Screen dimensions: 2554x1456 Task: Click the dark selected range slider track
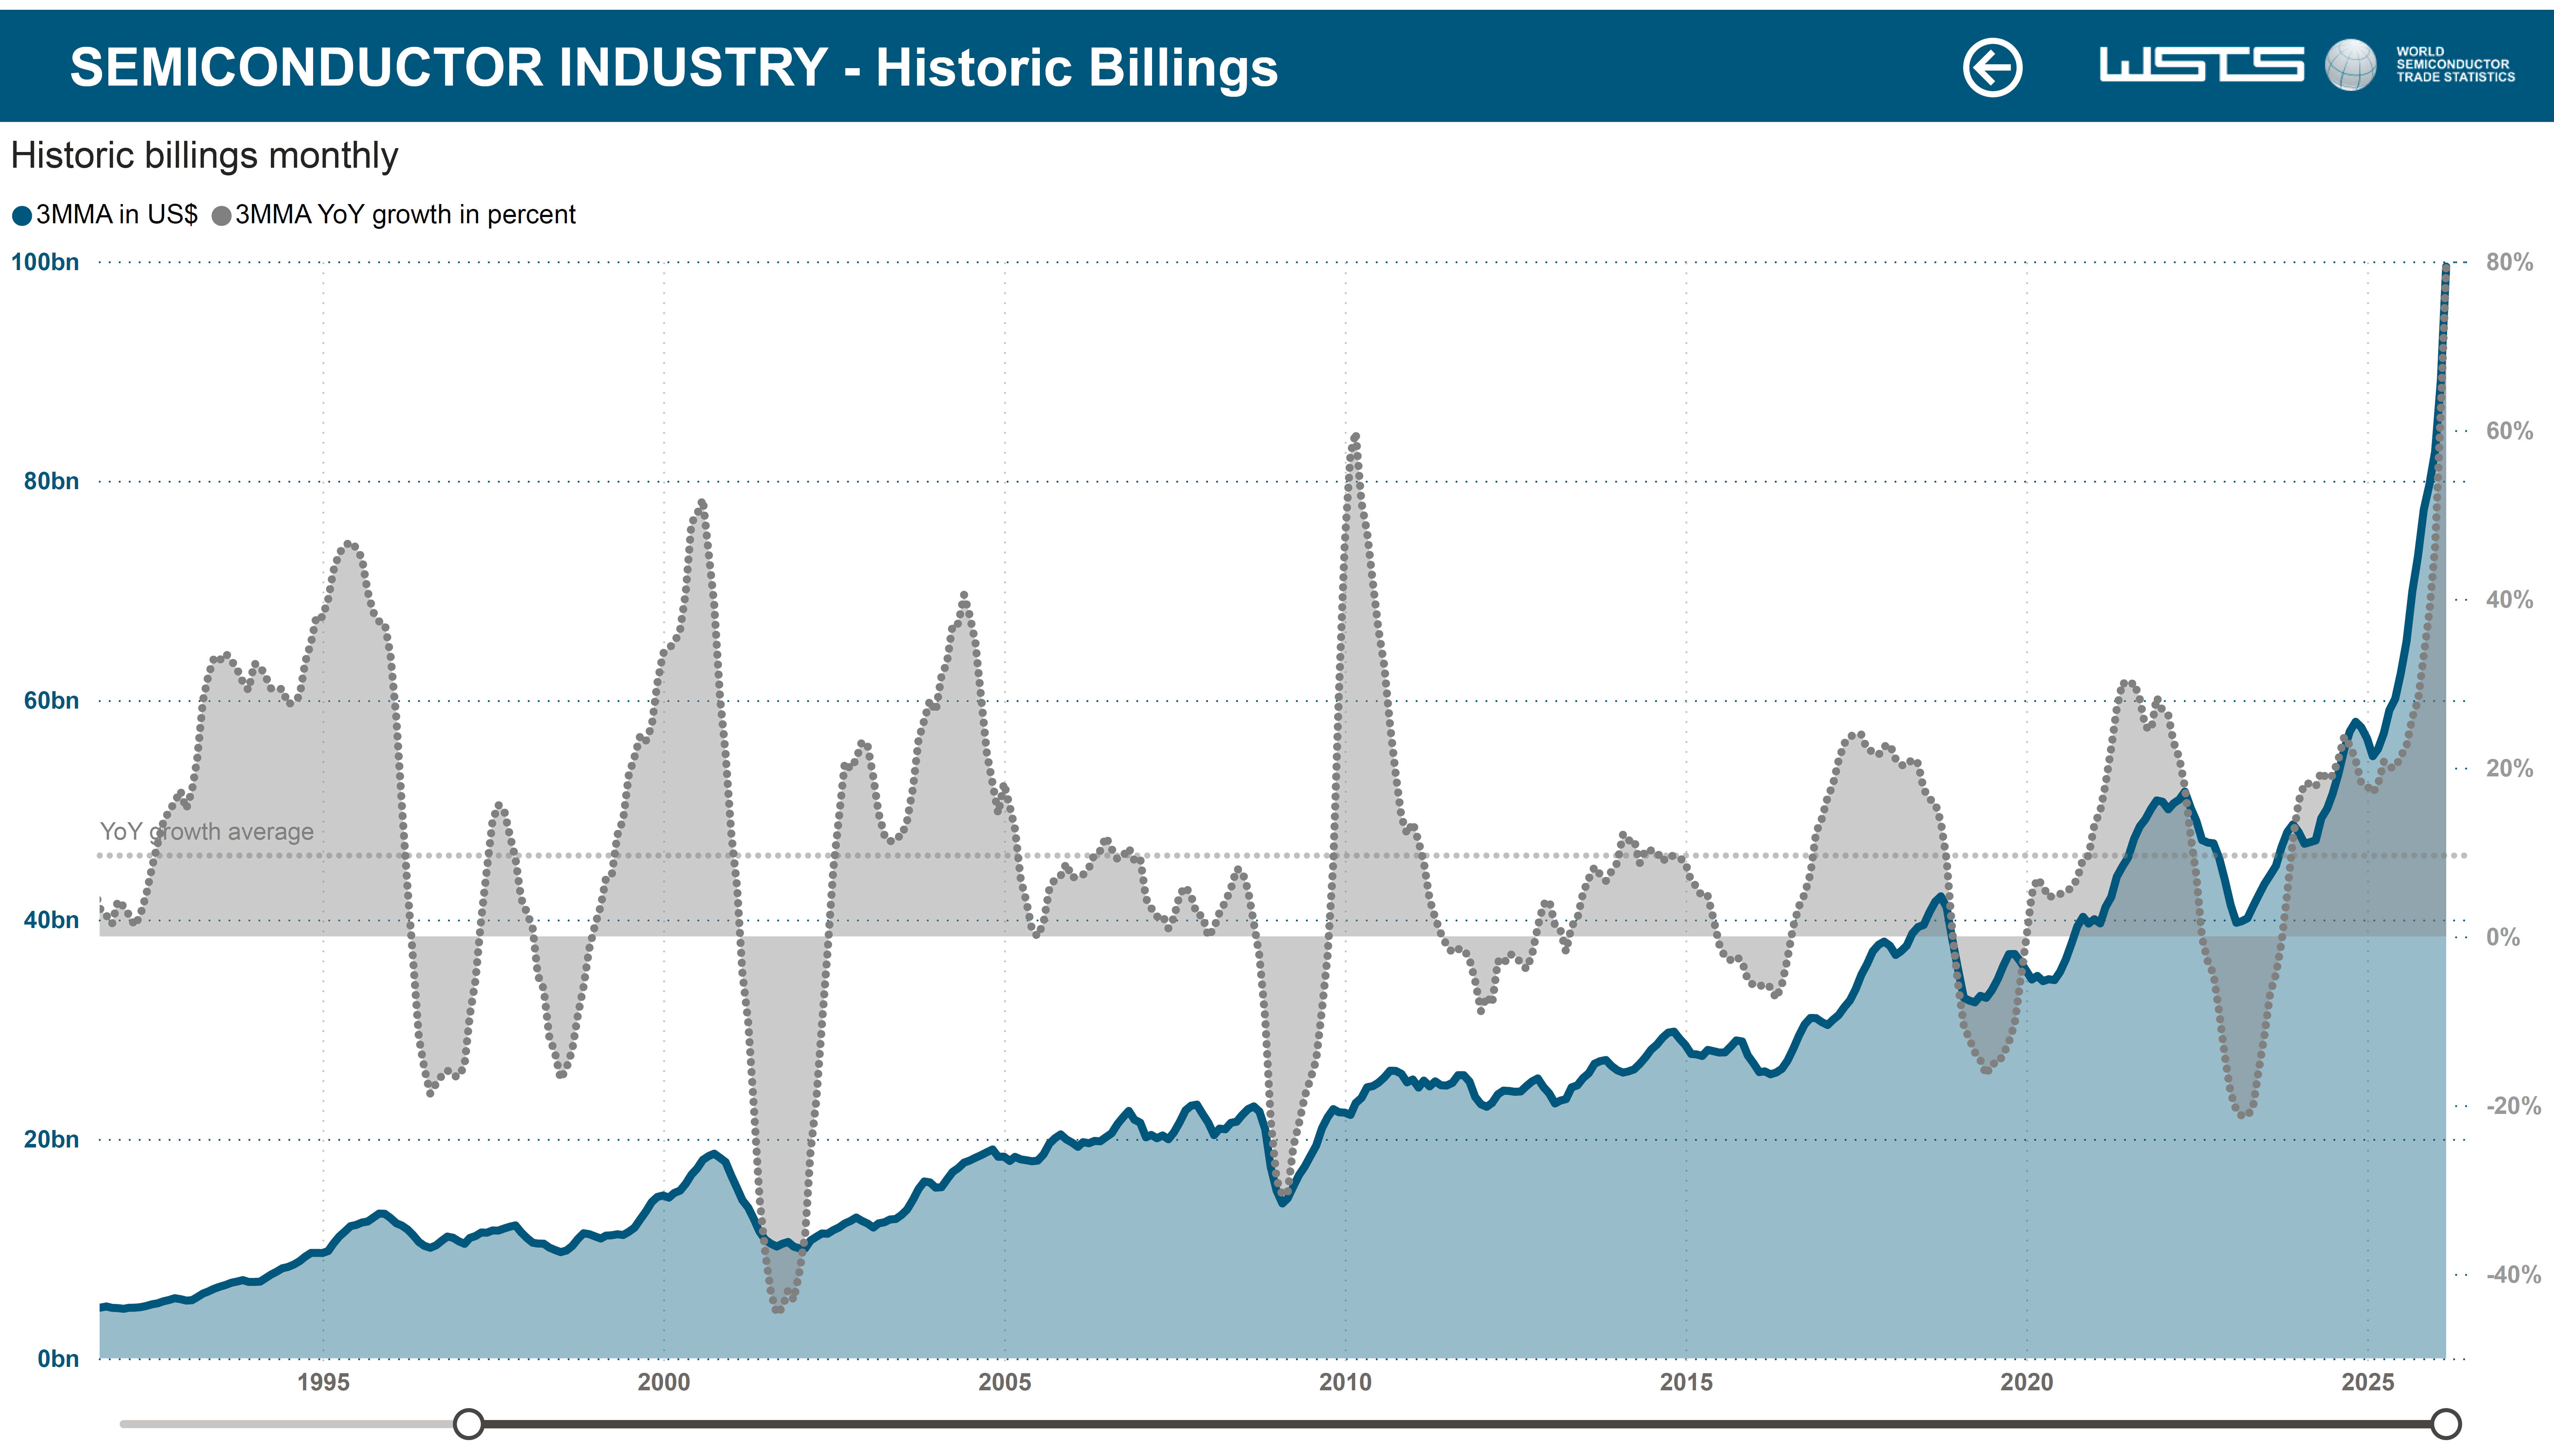pyautogui.click(x=1456, y=1423)
